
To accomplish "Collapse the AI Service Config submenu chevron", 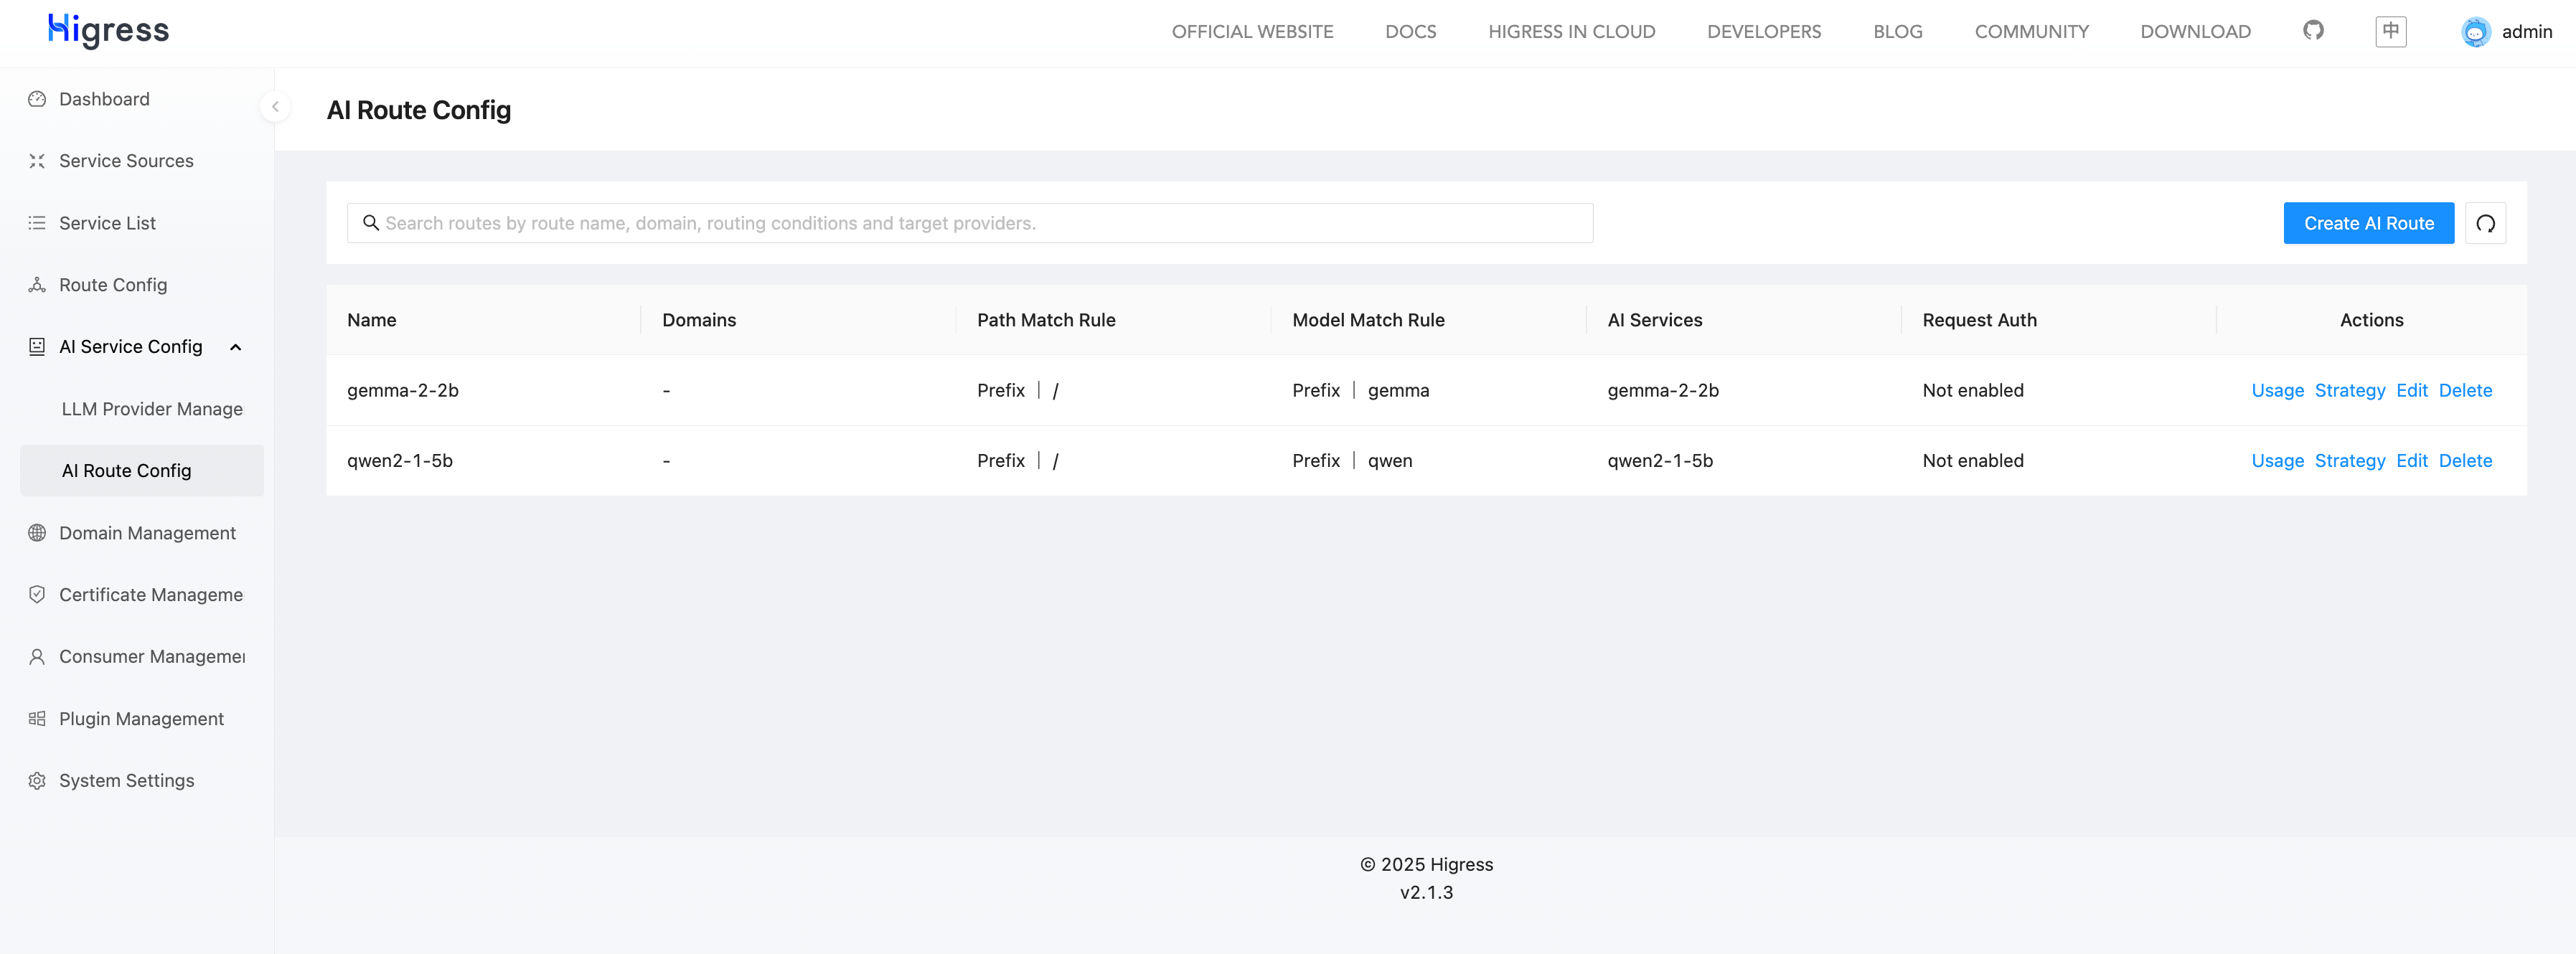I will [x=236, y=347].
